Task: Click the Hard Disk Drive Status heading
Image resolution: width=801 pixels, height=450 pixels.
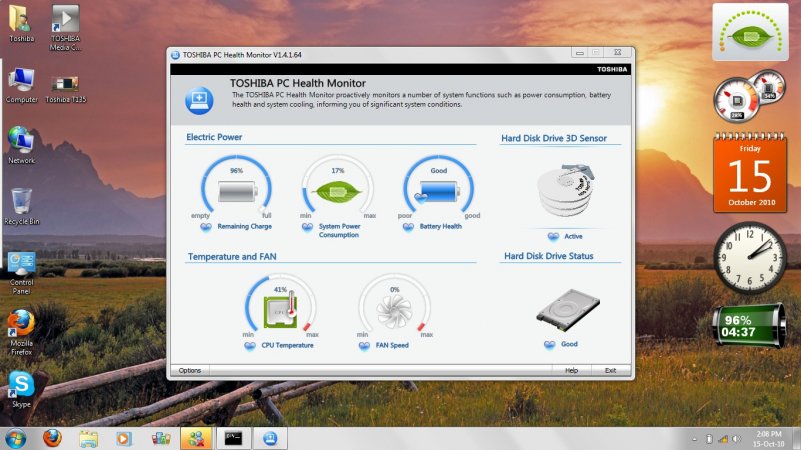Action: (x=549, y=256)
